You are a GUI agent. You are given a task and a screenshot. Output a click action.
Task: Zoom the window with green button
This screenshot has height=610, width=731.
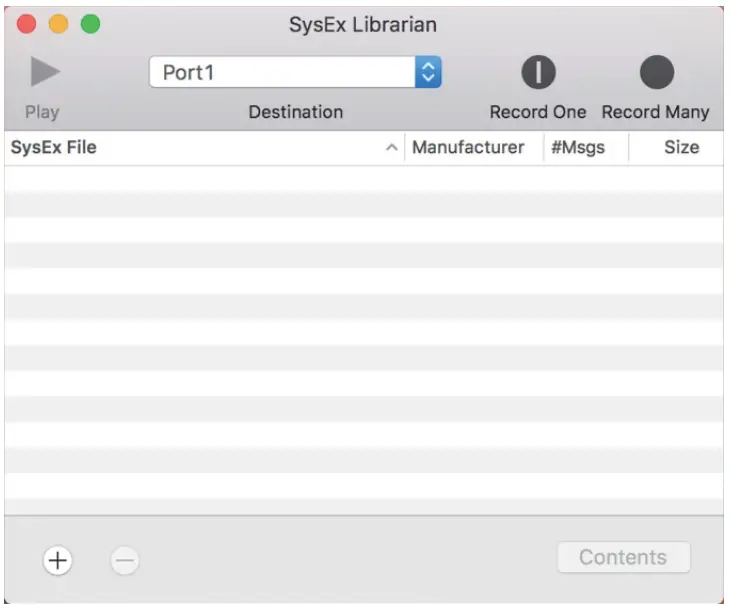pos(90,24)
